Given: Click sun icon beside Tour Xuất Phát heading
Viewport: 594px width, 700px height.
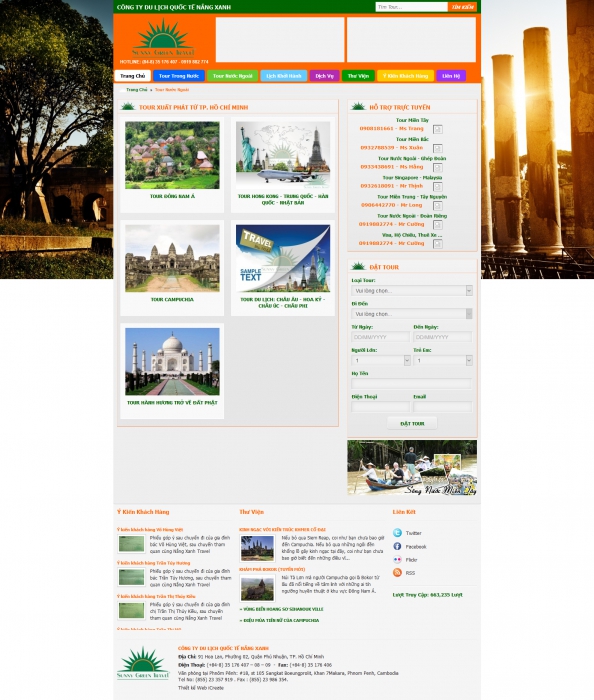Looking at the screenshot, I should coord(128,106).
